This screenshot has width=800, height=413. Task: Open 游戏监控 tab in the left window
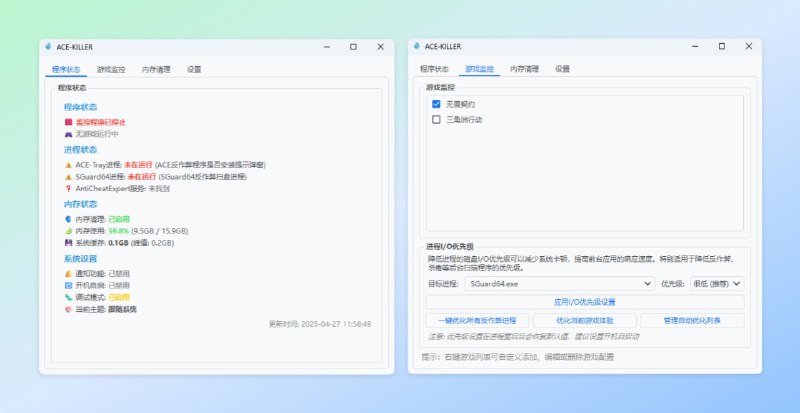111,69
